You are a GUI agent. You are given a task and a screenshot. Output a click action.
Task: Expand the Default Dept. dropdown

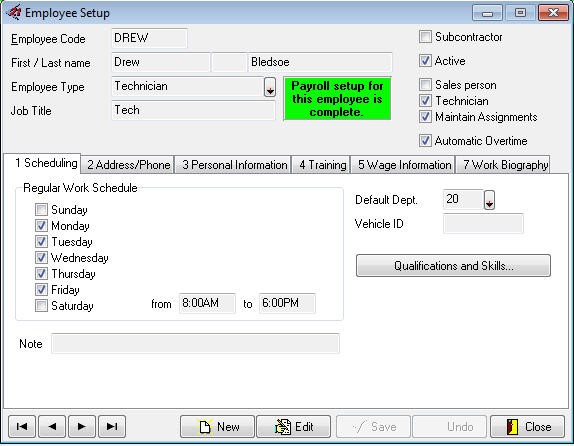[x=489, y=200]
